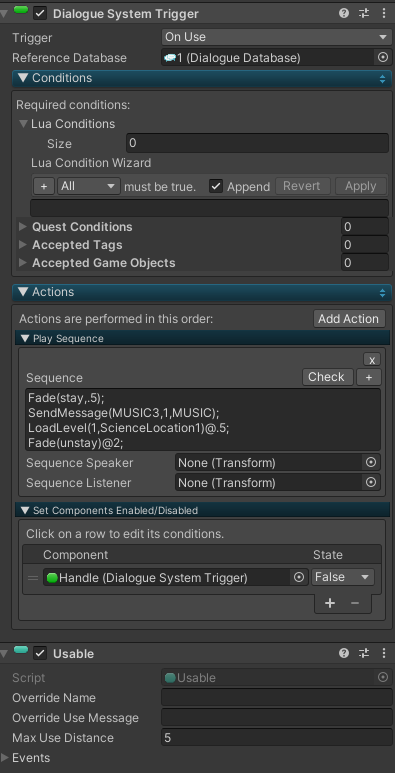This screenshot has height=773, width=395.
Task: Open object picker for Reference Database
Action: [383, 58]
